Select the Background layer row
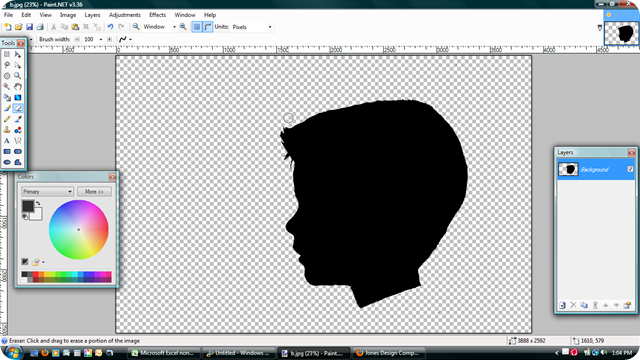Image resolution: width=640 pixels, height=360 pixels. click(596, 169)
